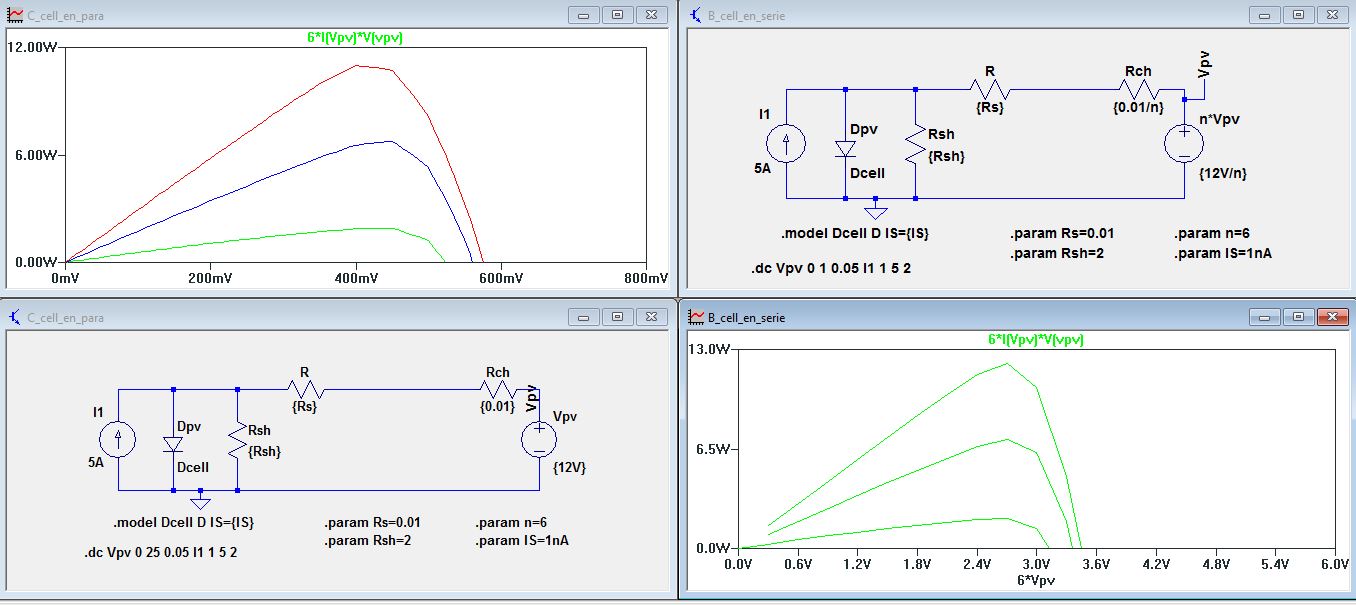
Task: Click .param Rs=0.01 in C_cell_en_para schematic
Action: click(373, 522)
